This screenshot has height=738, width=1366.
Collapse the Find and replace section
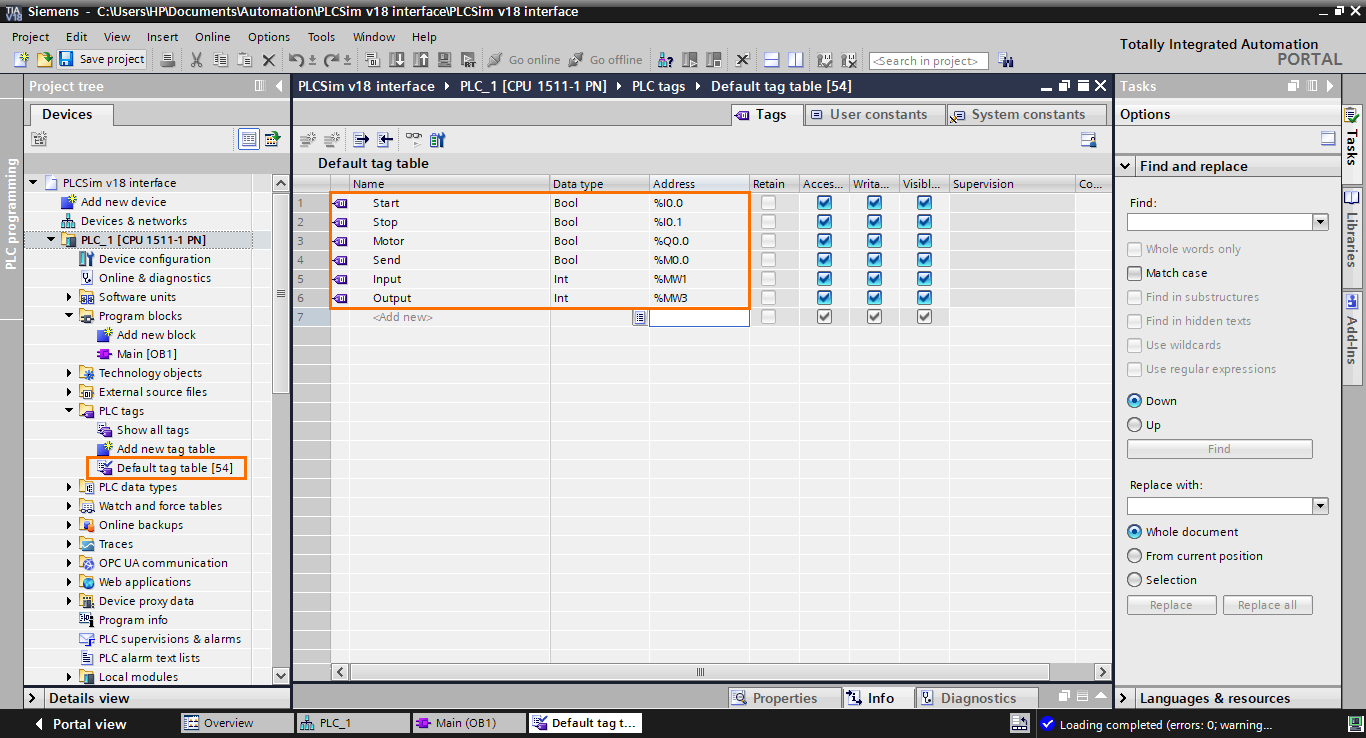1125,167
